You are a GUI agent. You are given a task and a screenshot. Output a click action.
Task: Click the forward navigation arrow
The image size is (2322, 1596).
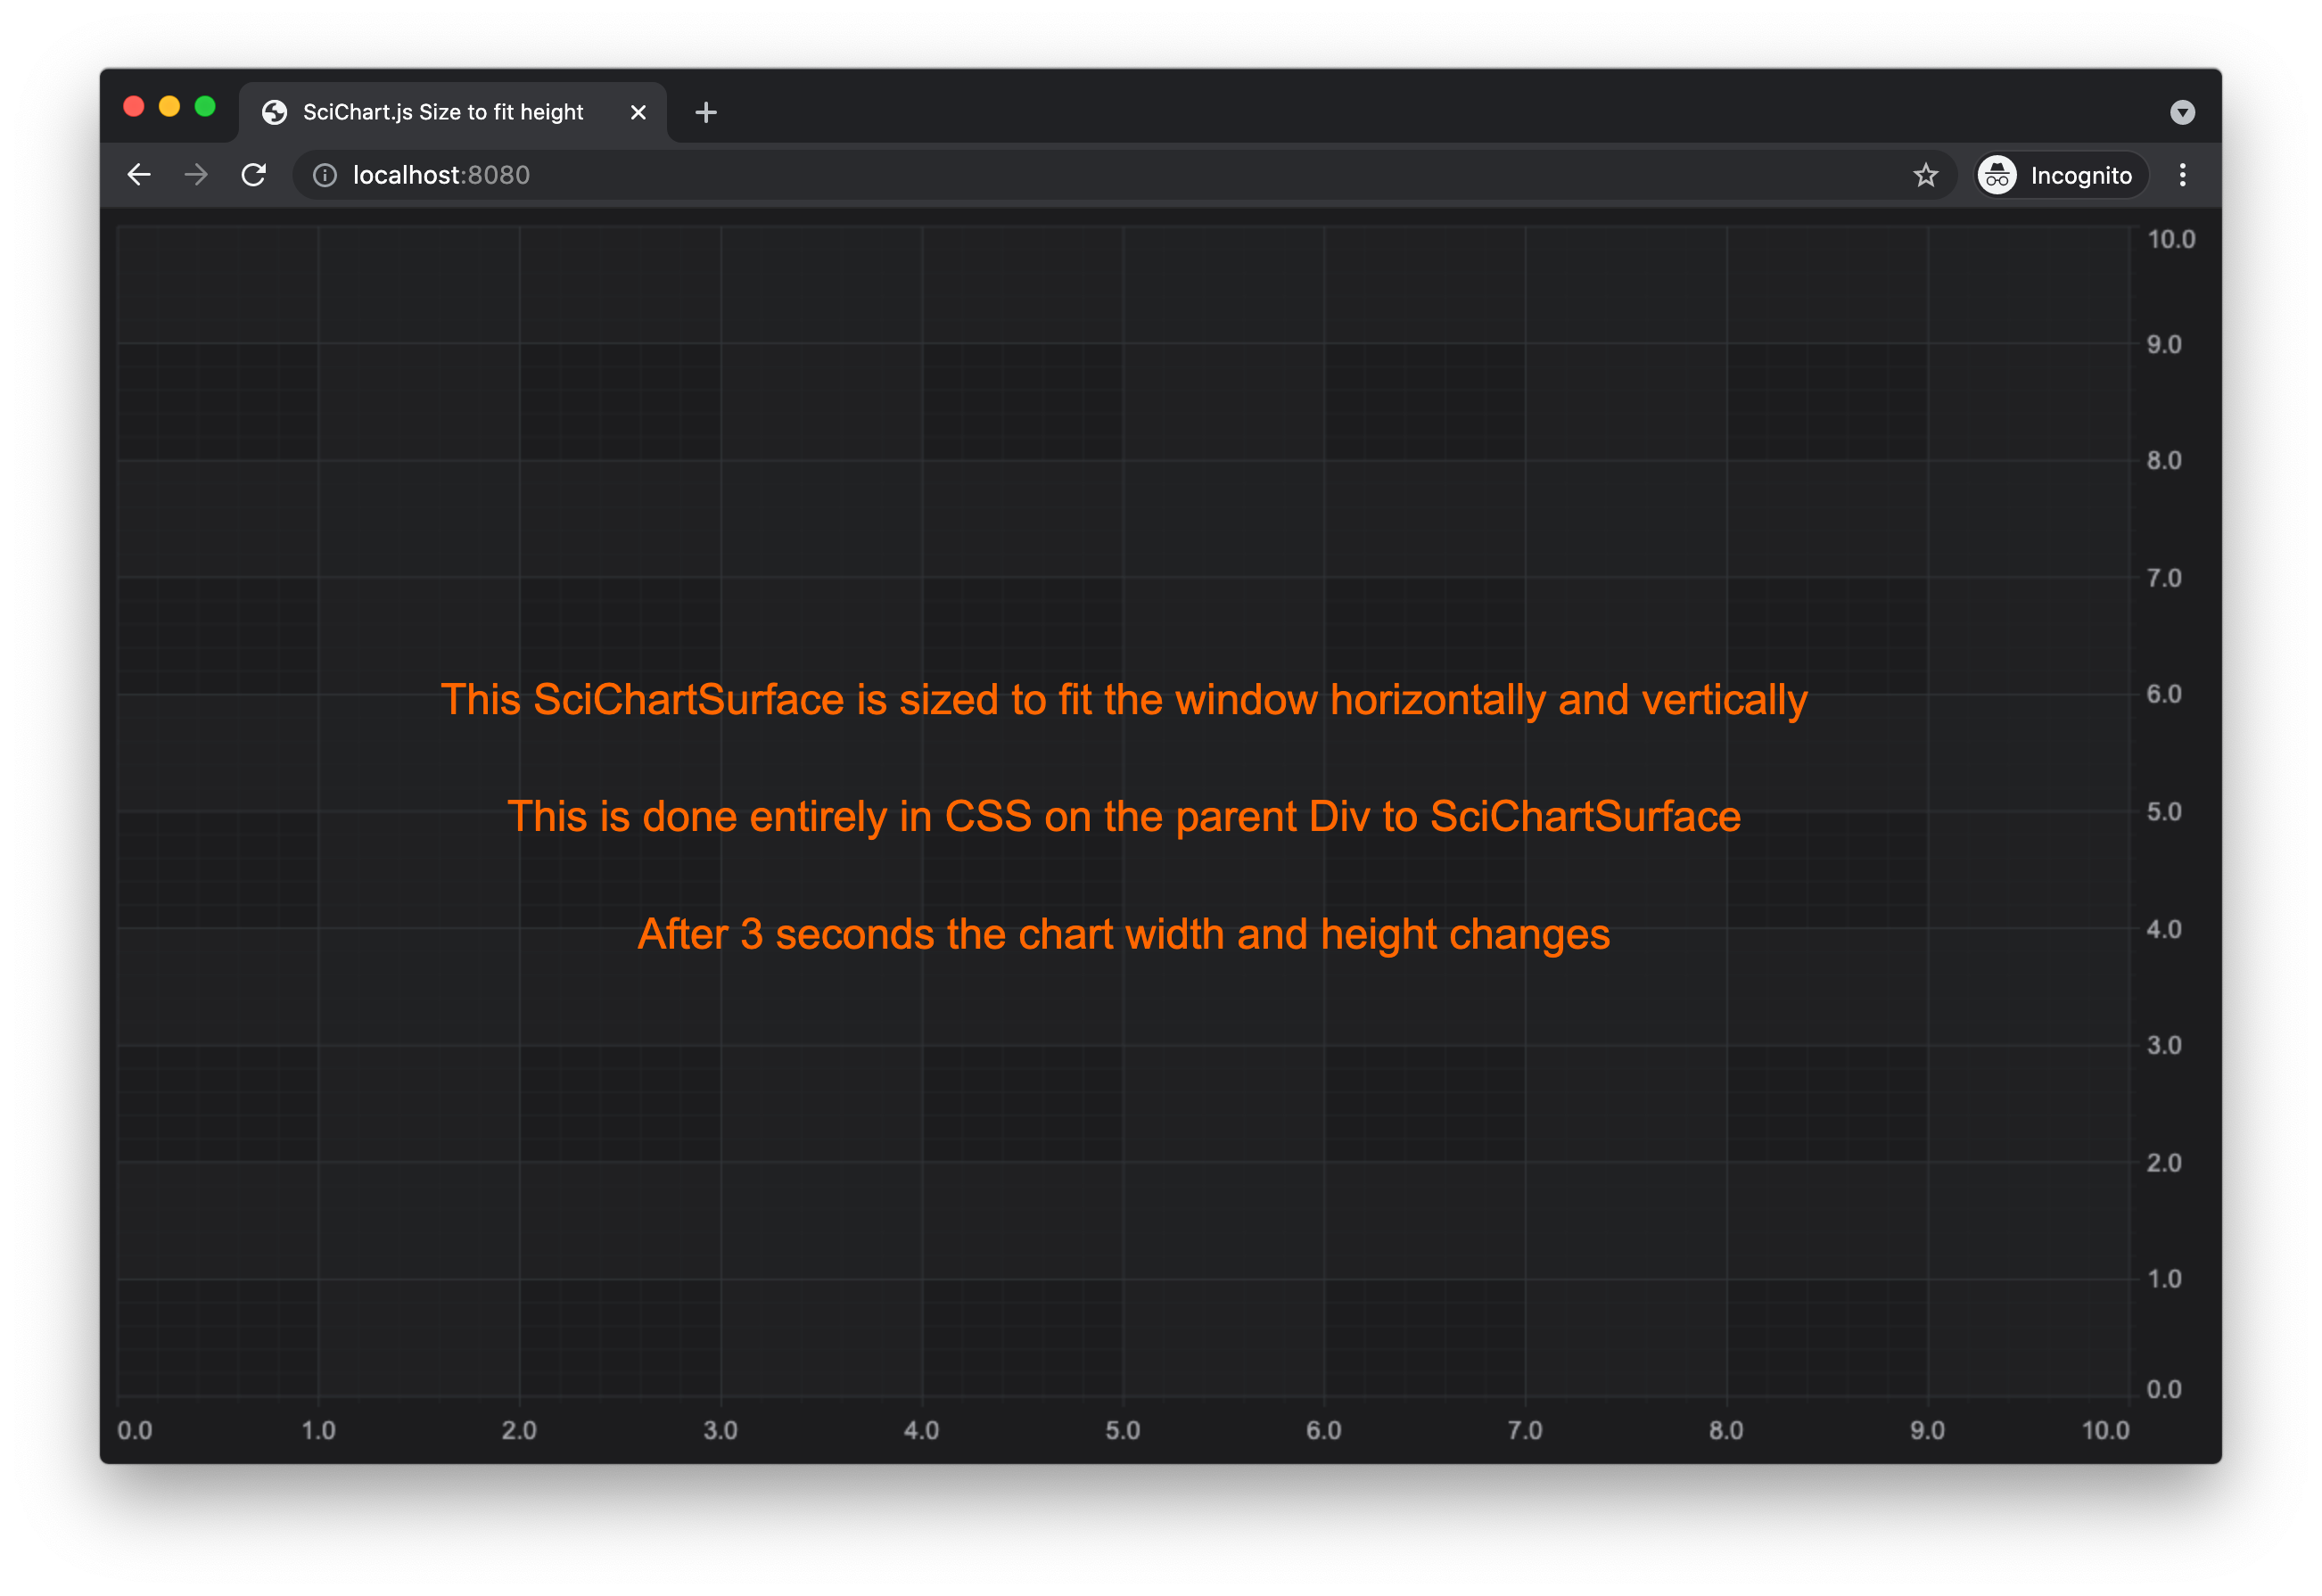pyautogui.click(x=196, y=175)
